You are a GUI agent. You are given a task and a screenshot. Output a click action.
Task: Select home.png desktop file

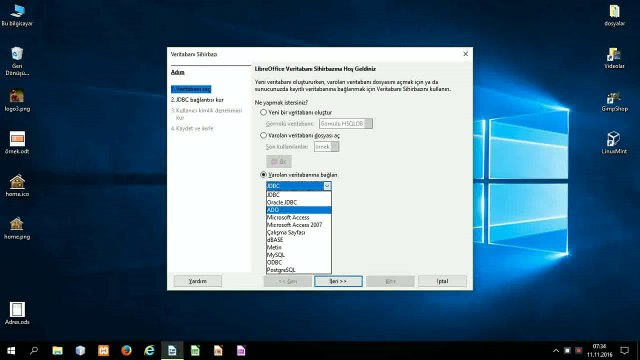[x=17, y=228]
